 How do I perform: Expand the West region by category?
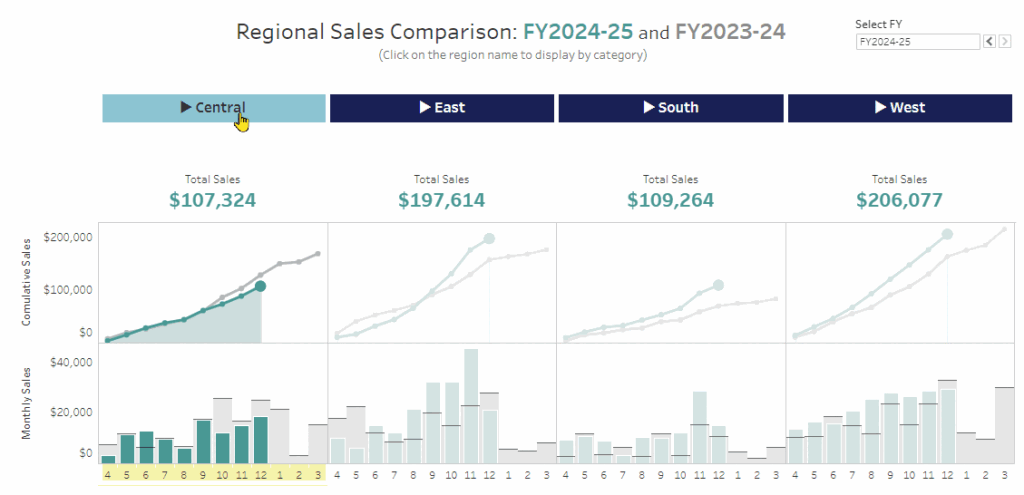point(900,108)
